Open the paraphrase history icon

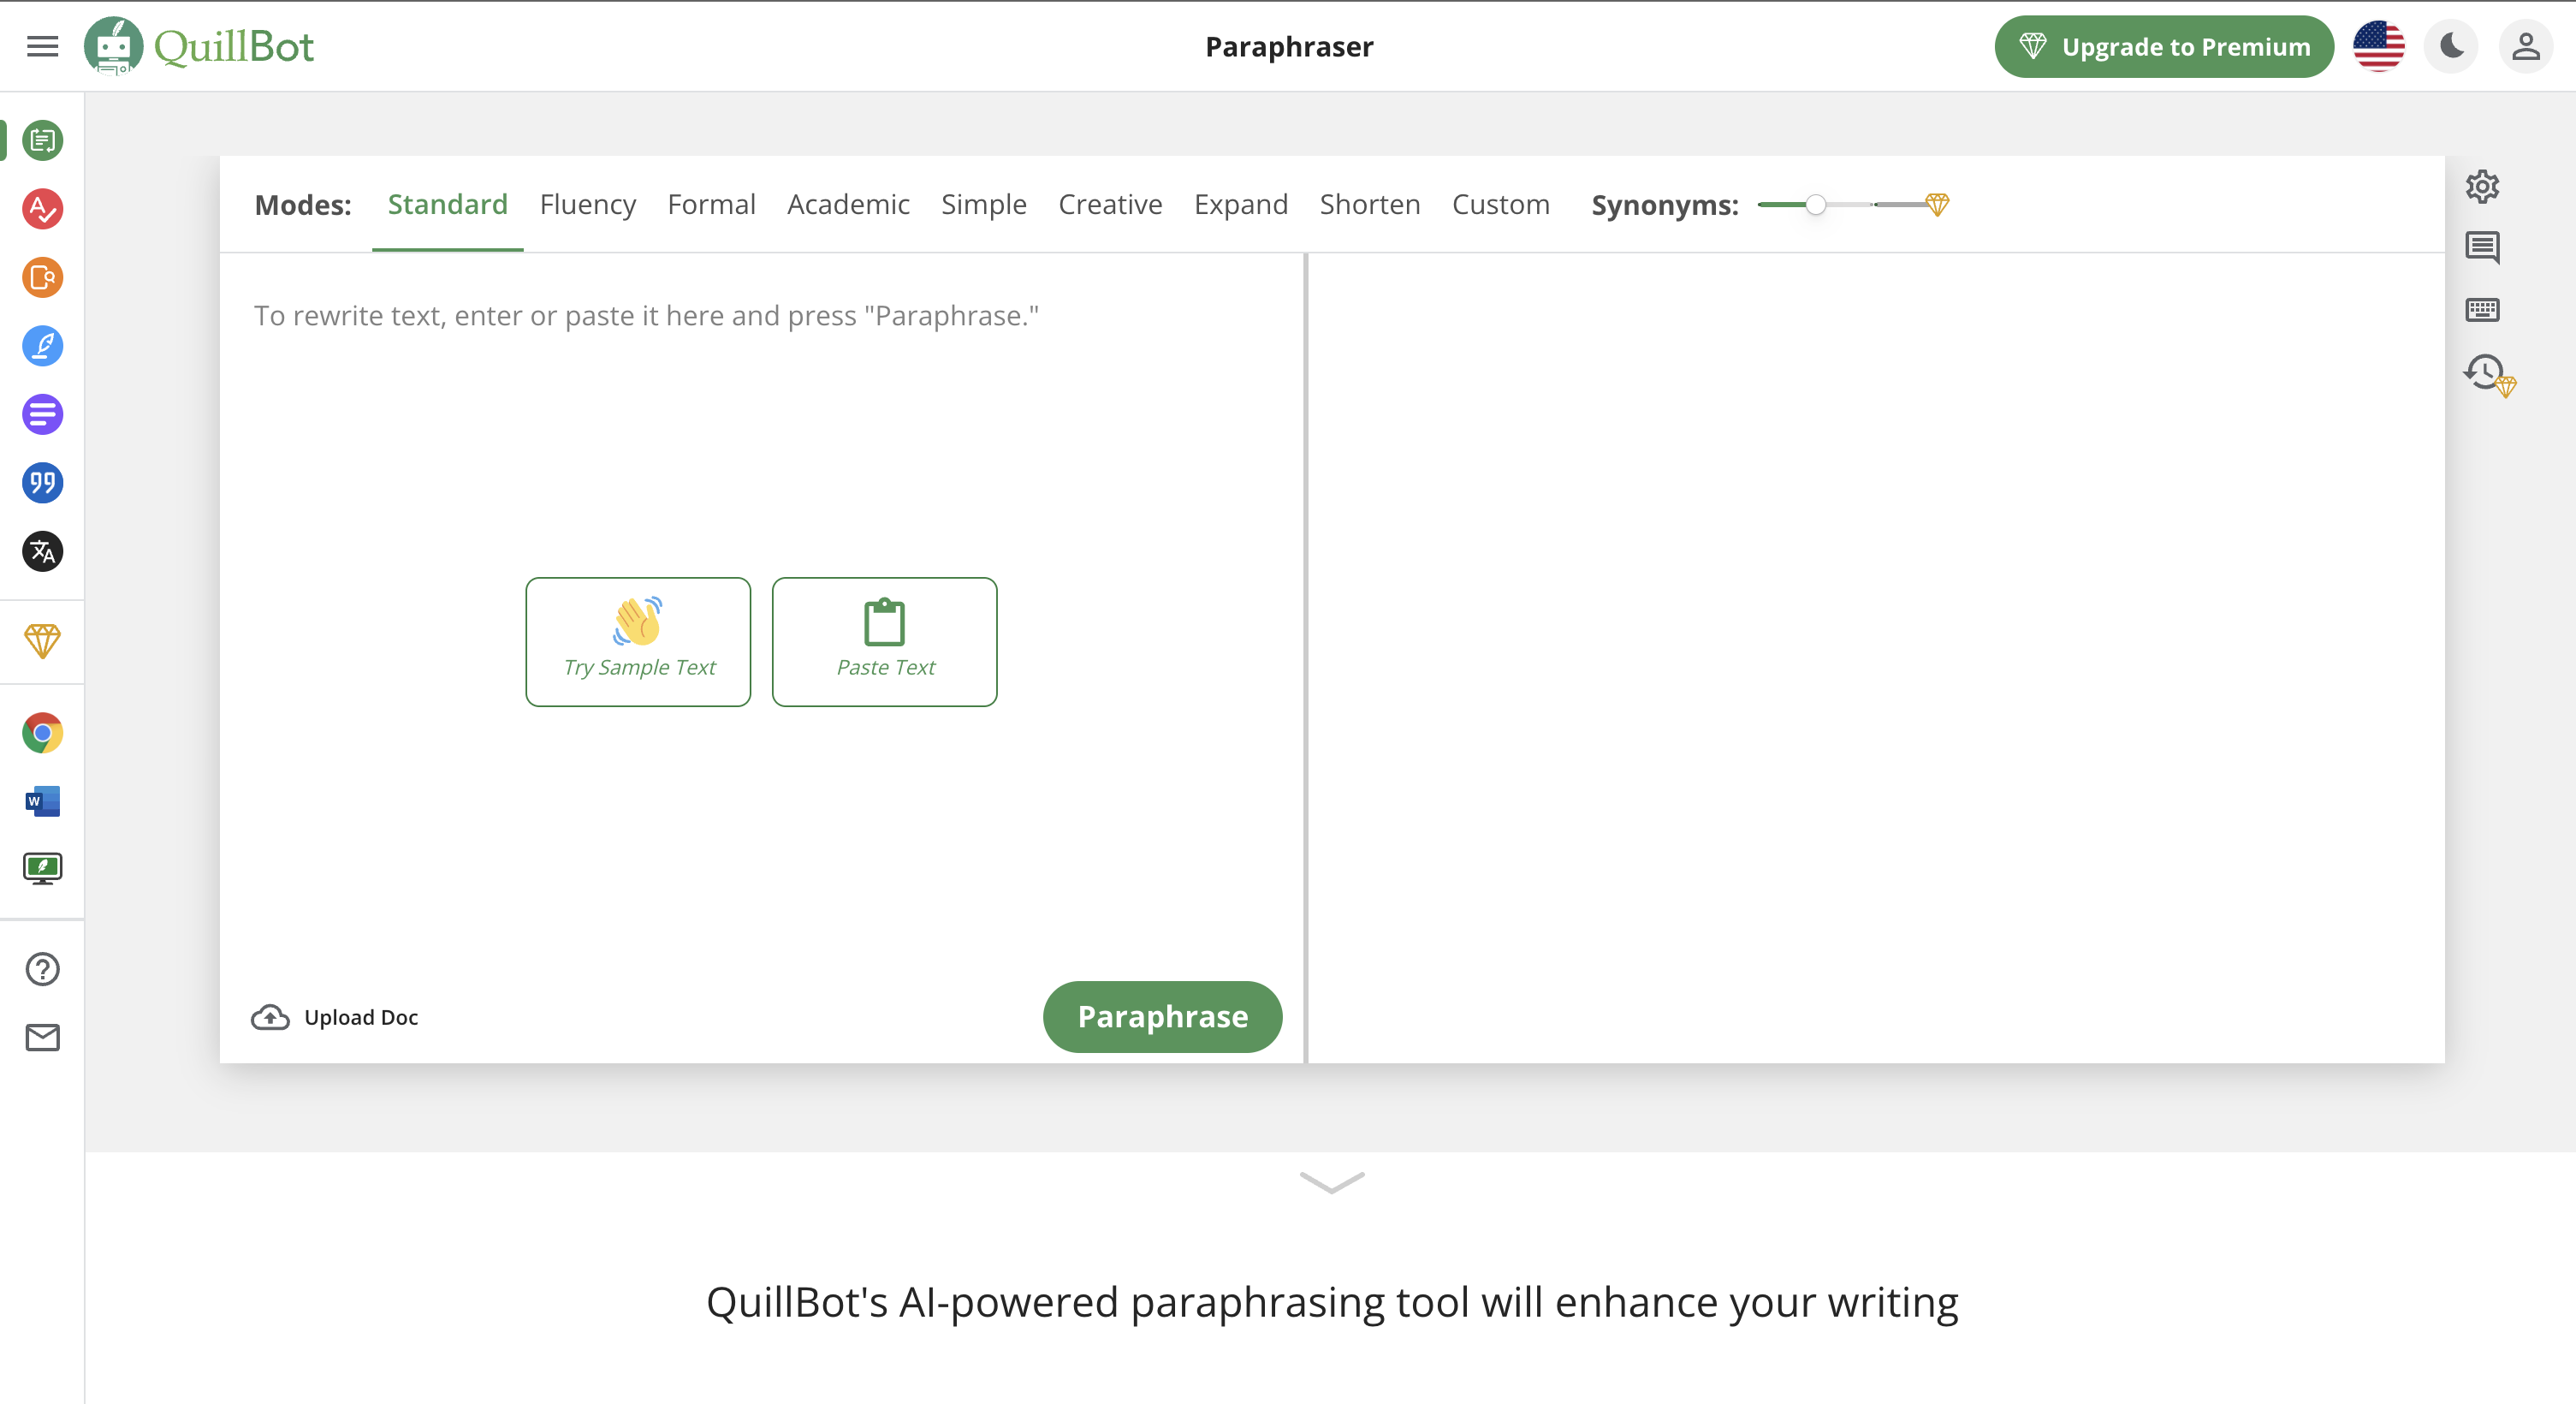click(2488, 375)
